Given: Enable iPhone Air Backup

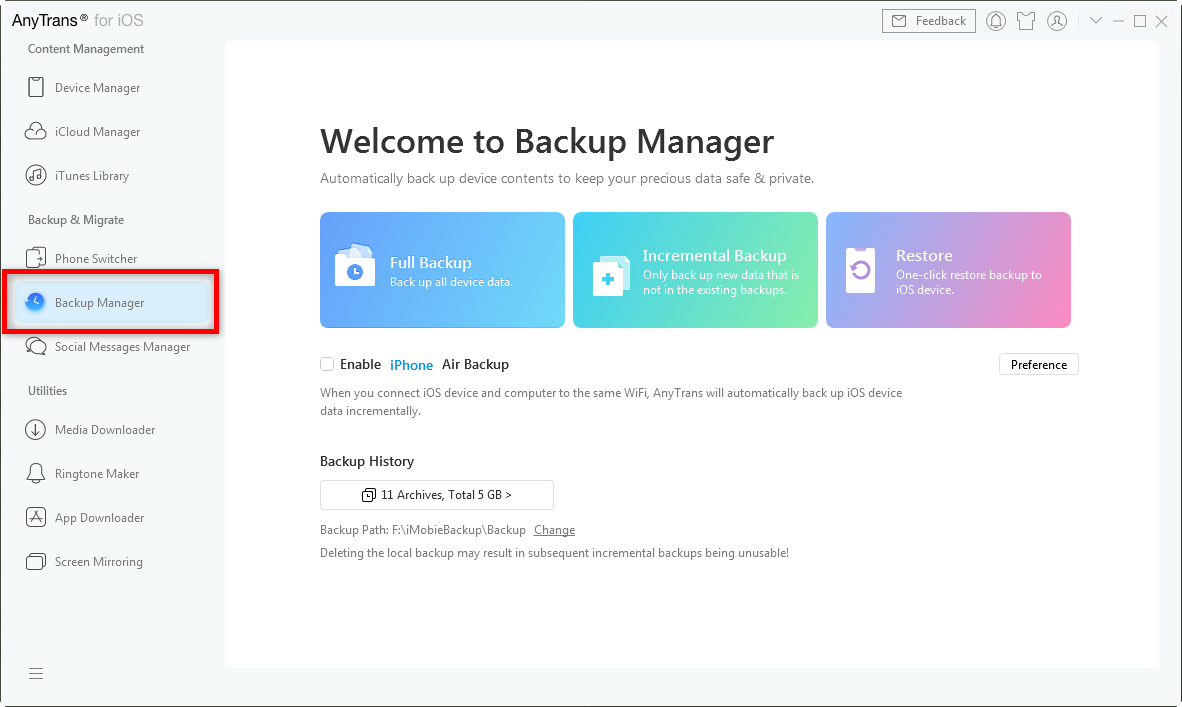Looking at the screenshot, I should pos(327,364).
